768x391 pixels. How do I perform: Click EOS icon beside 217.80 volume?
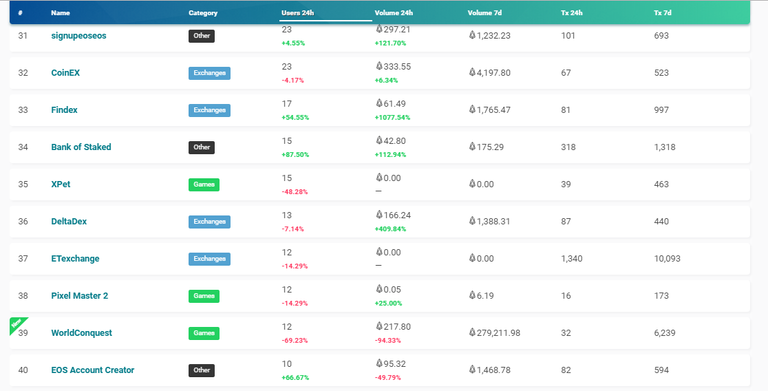point(379,326)
